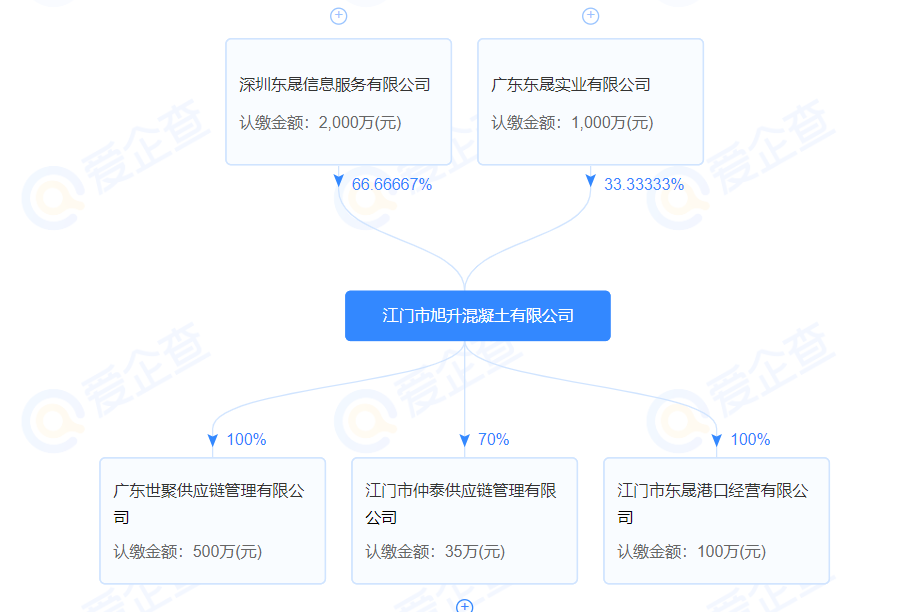Click the blue 江门市旭升混凝土有限公司 node
Image resolution: width=900 pixels, height=612 pixels.
477,316
